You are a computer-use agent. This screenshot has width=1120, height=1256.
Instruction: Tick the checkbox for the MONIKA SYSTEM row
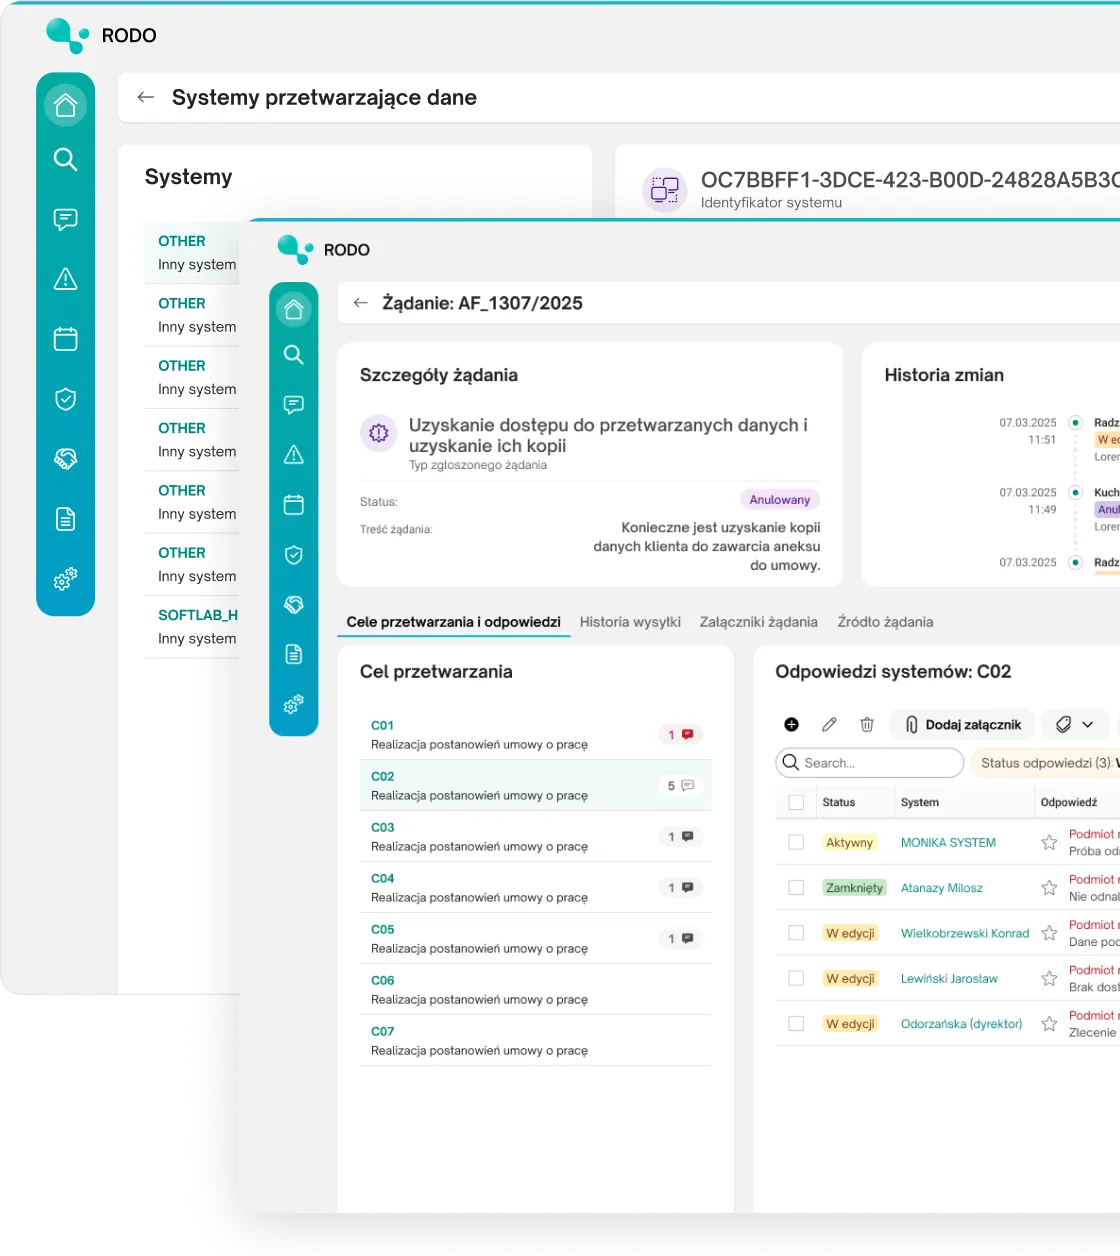[796, 843]
